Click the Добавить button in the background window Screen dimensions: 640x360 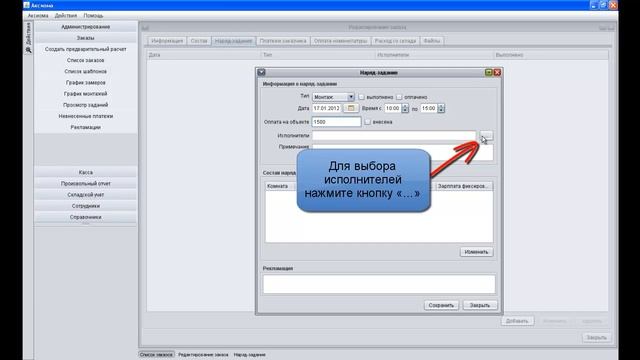pos(517,321)
